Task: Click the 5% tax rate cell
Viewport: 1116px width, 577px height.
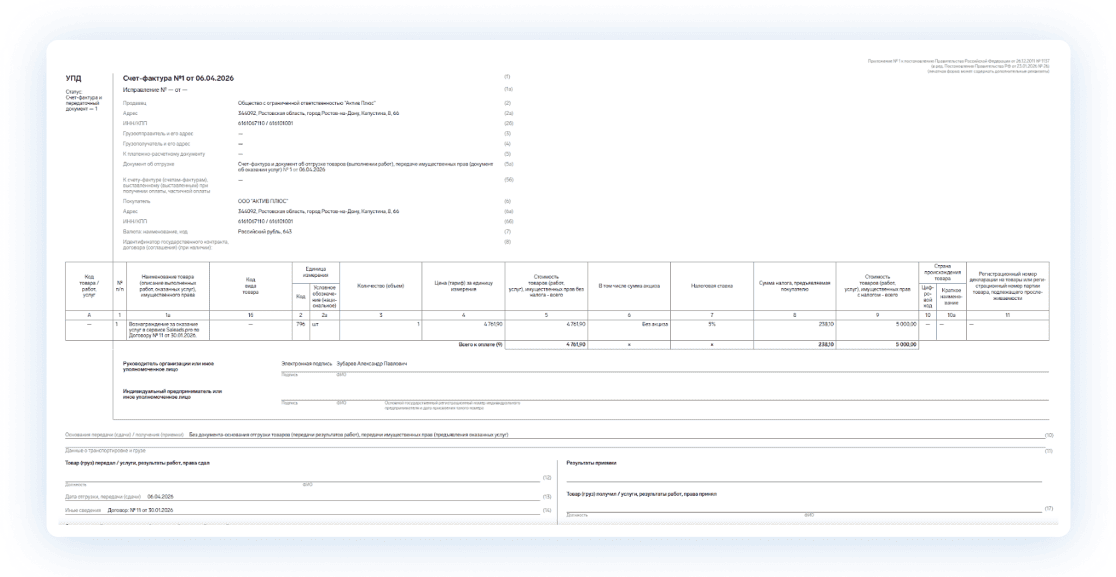Action: pyautogui.click(x=711, y=324)
